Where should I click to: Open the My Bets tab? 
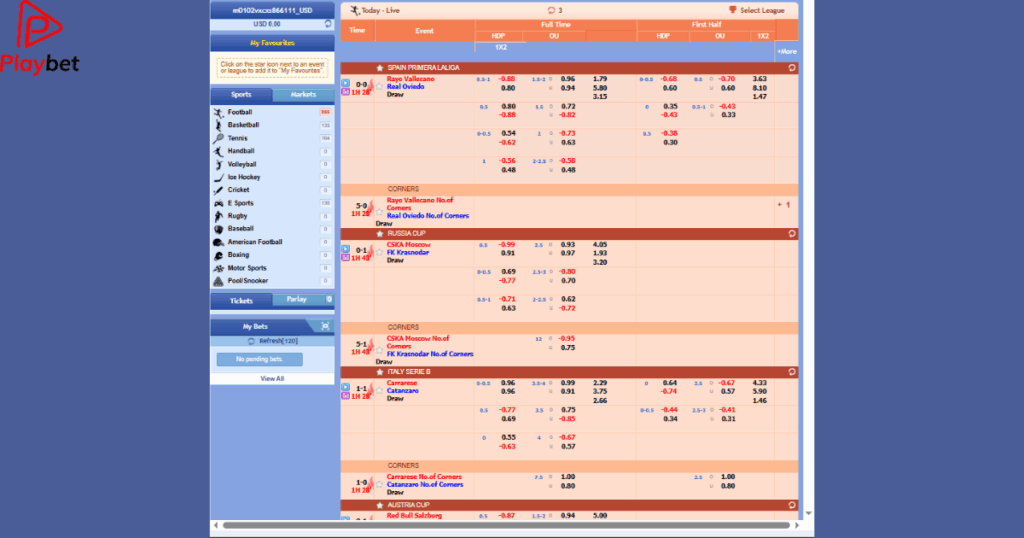click(255, 326)
